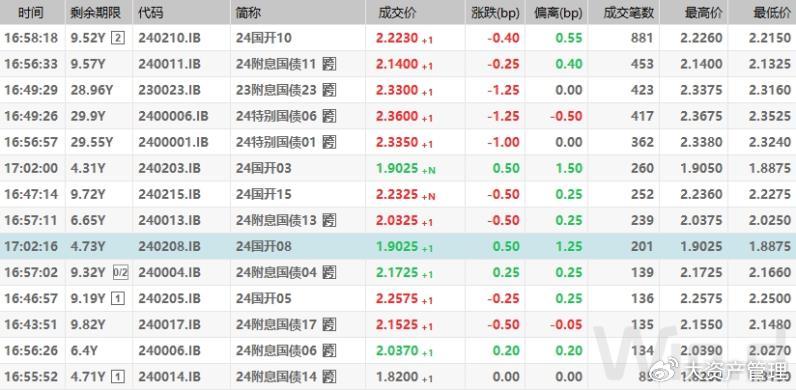Image resolution: width=796 pixels, height=390 pixels.
Task: Select bond code 240203.IB
Action: click(x=170, y=168)
